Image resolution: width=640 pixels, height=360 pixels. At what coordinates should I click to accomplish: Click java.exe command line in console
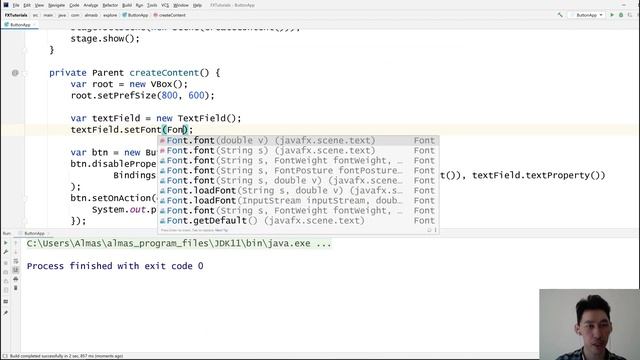[179, 243]
